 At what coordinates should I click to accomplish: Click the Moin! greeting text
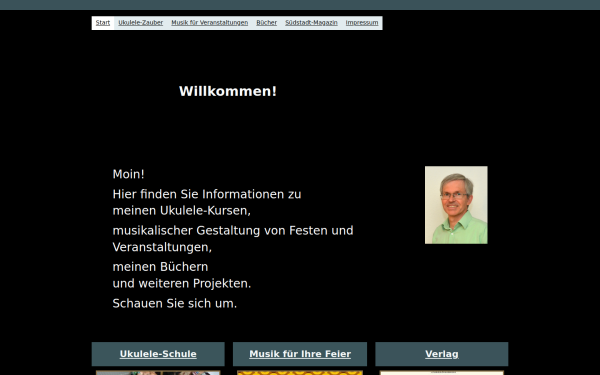[129, 174]
